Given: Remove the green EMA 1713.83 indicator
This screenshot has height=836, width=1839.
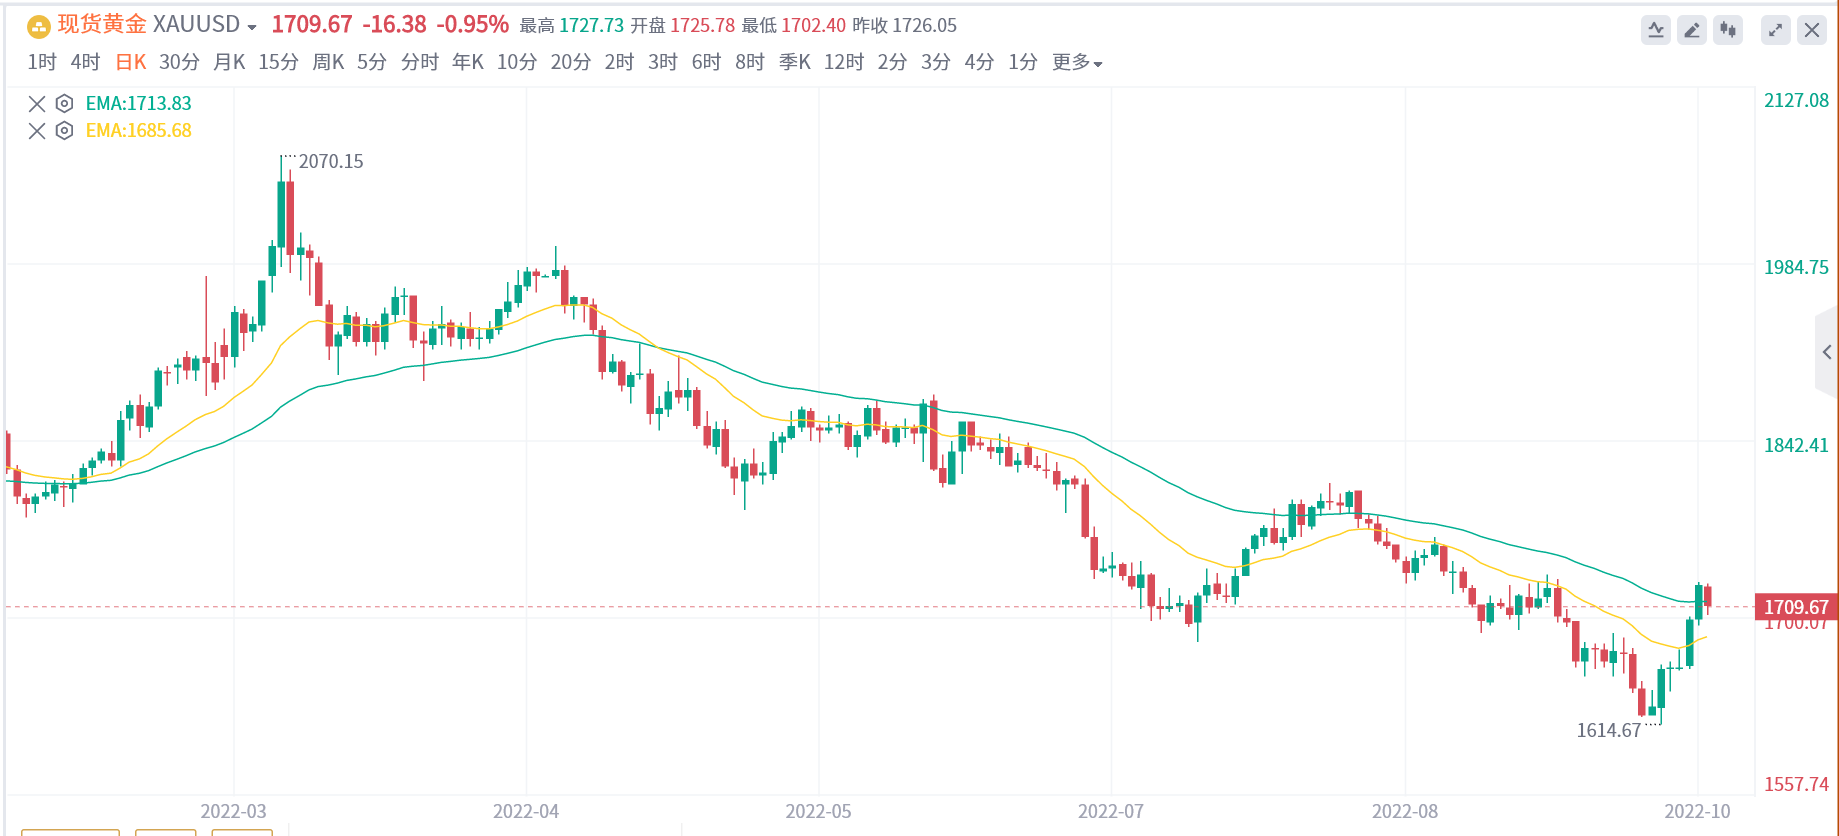Looking at the screenshot, I should point(37,103).
